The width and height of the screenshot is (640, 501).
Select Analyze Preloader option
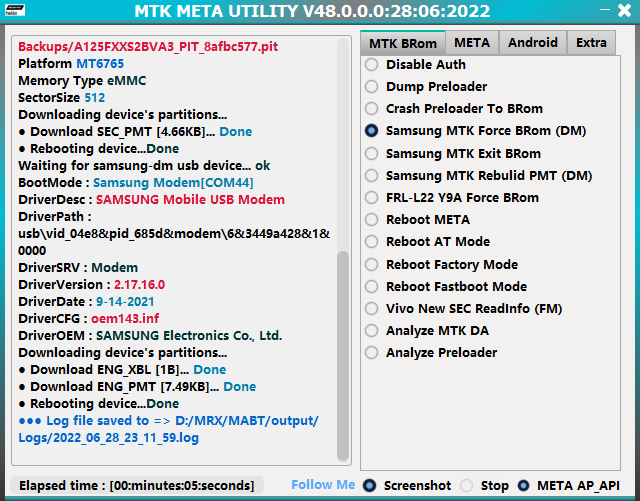[x=431, y=353]
